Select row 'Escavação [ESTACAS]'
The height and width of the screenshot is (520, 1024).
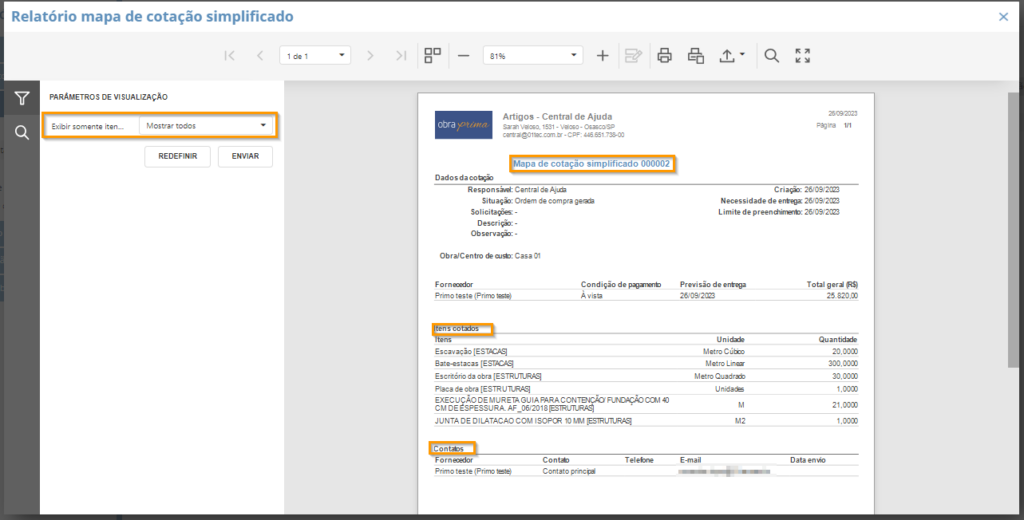pyautogui.click(x=646, y=351)
